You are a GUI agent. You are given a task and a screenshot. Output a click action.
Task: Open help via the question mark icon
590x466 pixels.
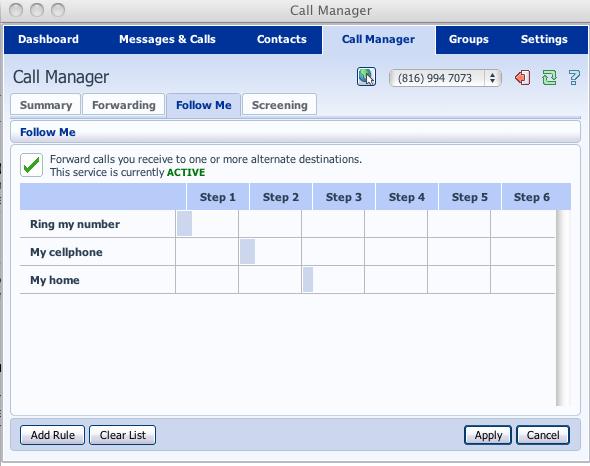coord(574,78)
